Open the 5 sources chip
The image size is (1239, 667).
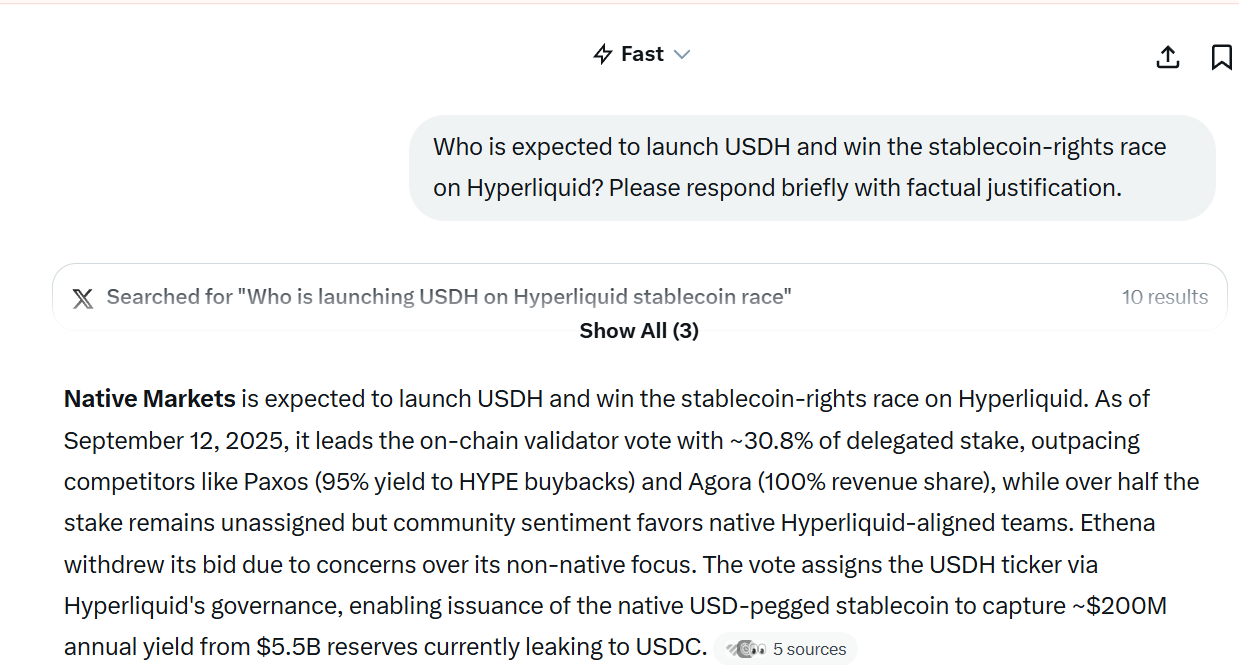[x=786, y=649]
